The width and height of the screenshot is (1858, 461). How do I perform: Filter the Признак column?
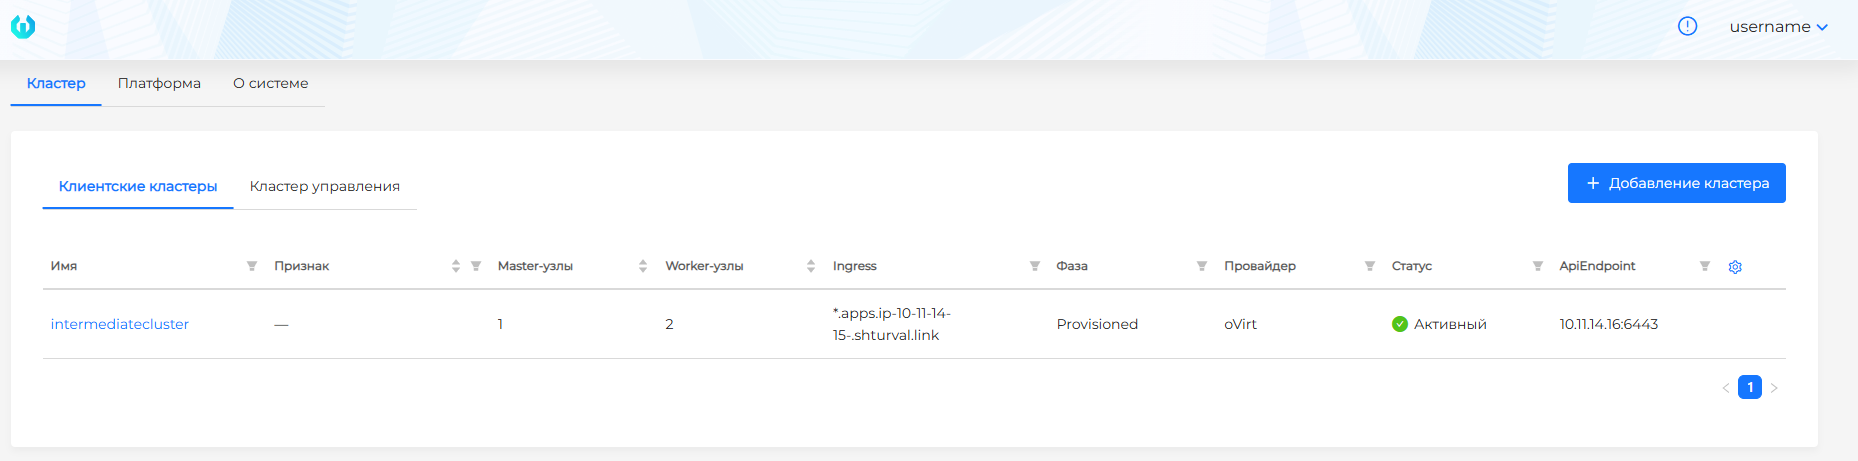(476, 266)
